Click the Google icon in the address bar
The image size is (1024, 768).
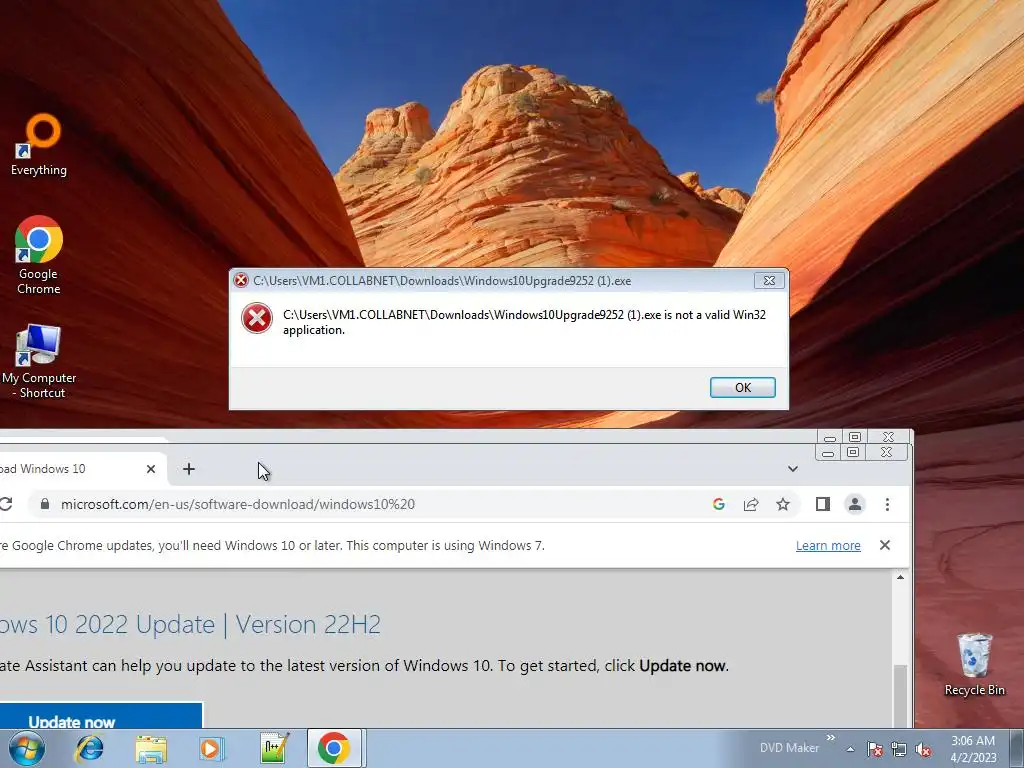click(x=718, y=504)
